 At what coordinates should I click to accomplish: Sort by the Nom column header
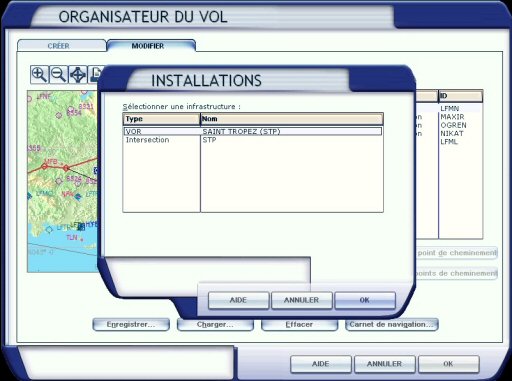pos(292,119)
